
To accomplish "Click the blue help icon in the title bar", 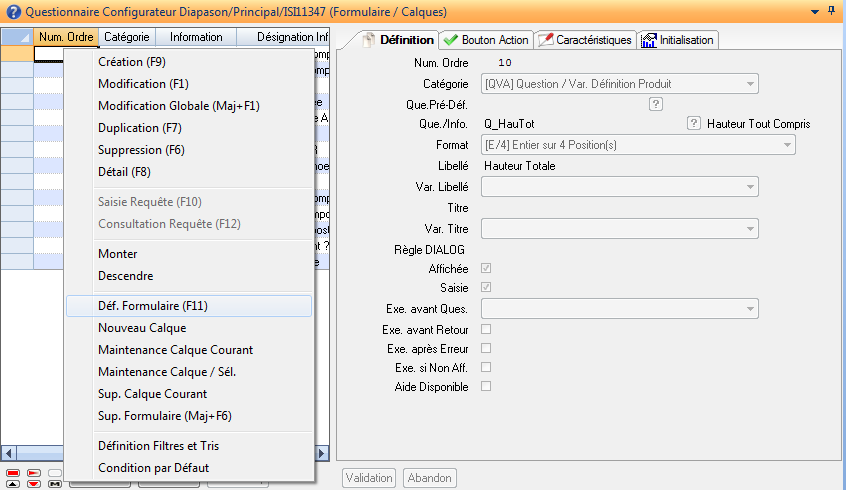I will (x=12, y=11).
